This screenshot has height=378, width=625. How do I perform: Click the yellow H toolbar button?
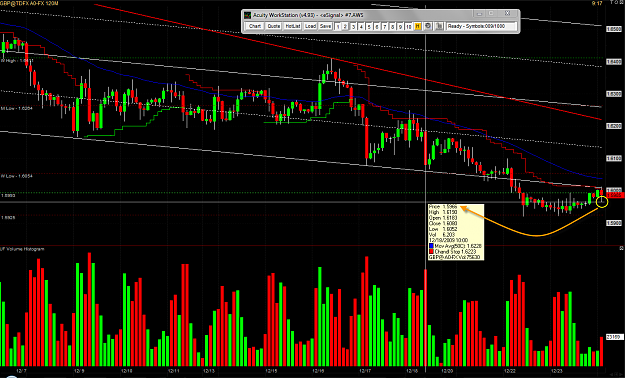click(418, 26)
